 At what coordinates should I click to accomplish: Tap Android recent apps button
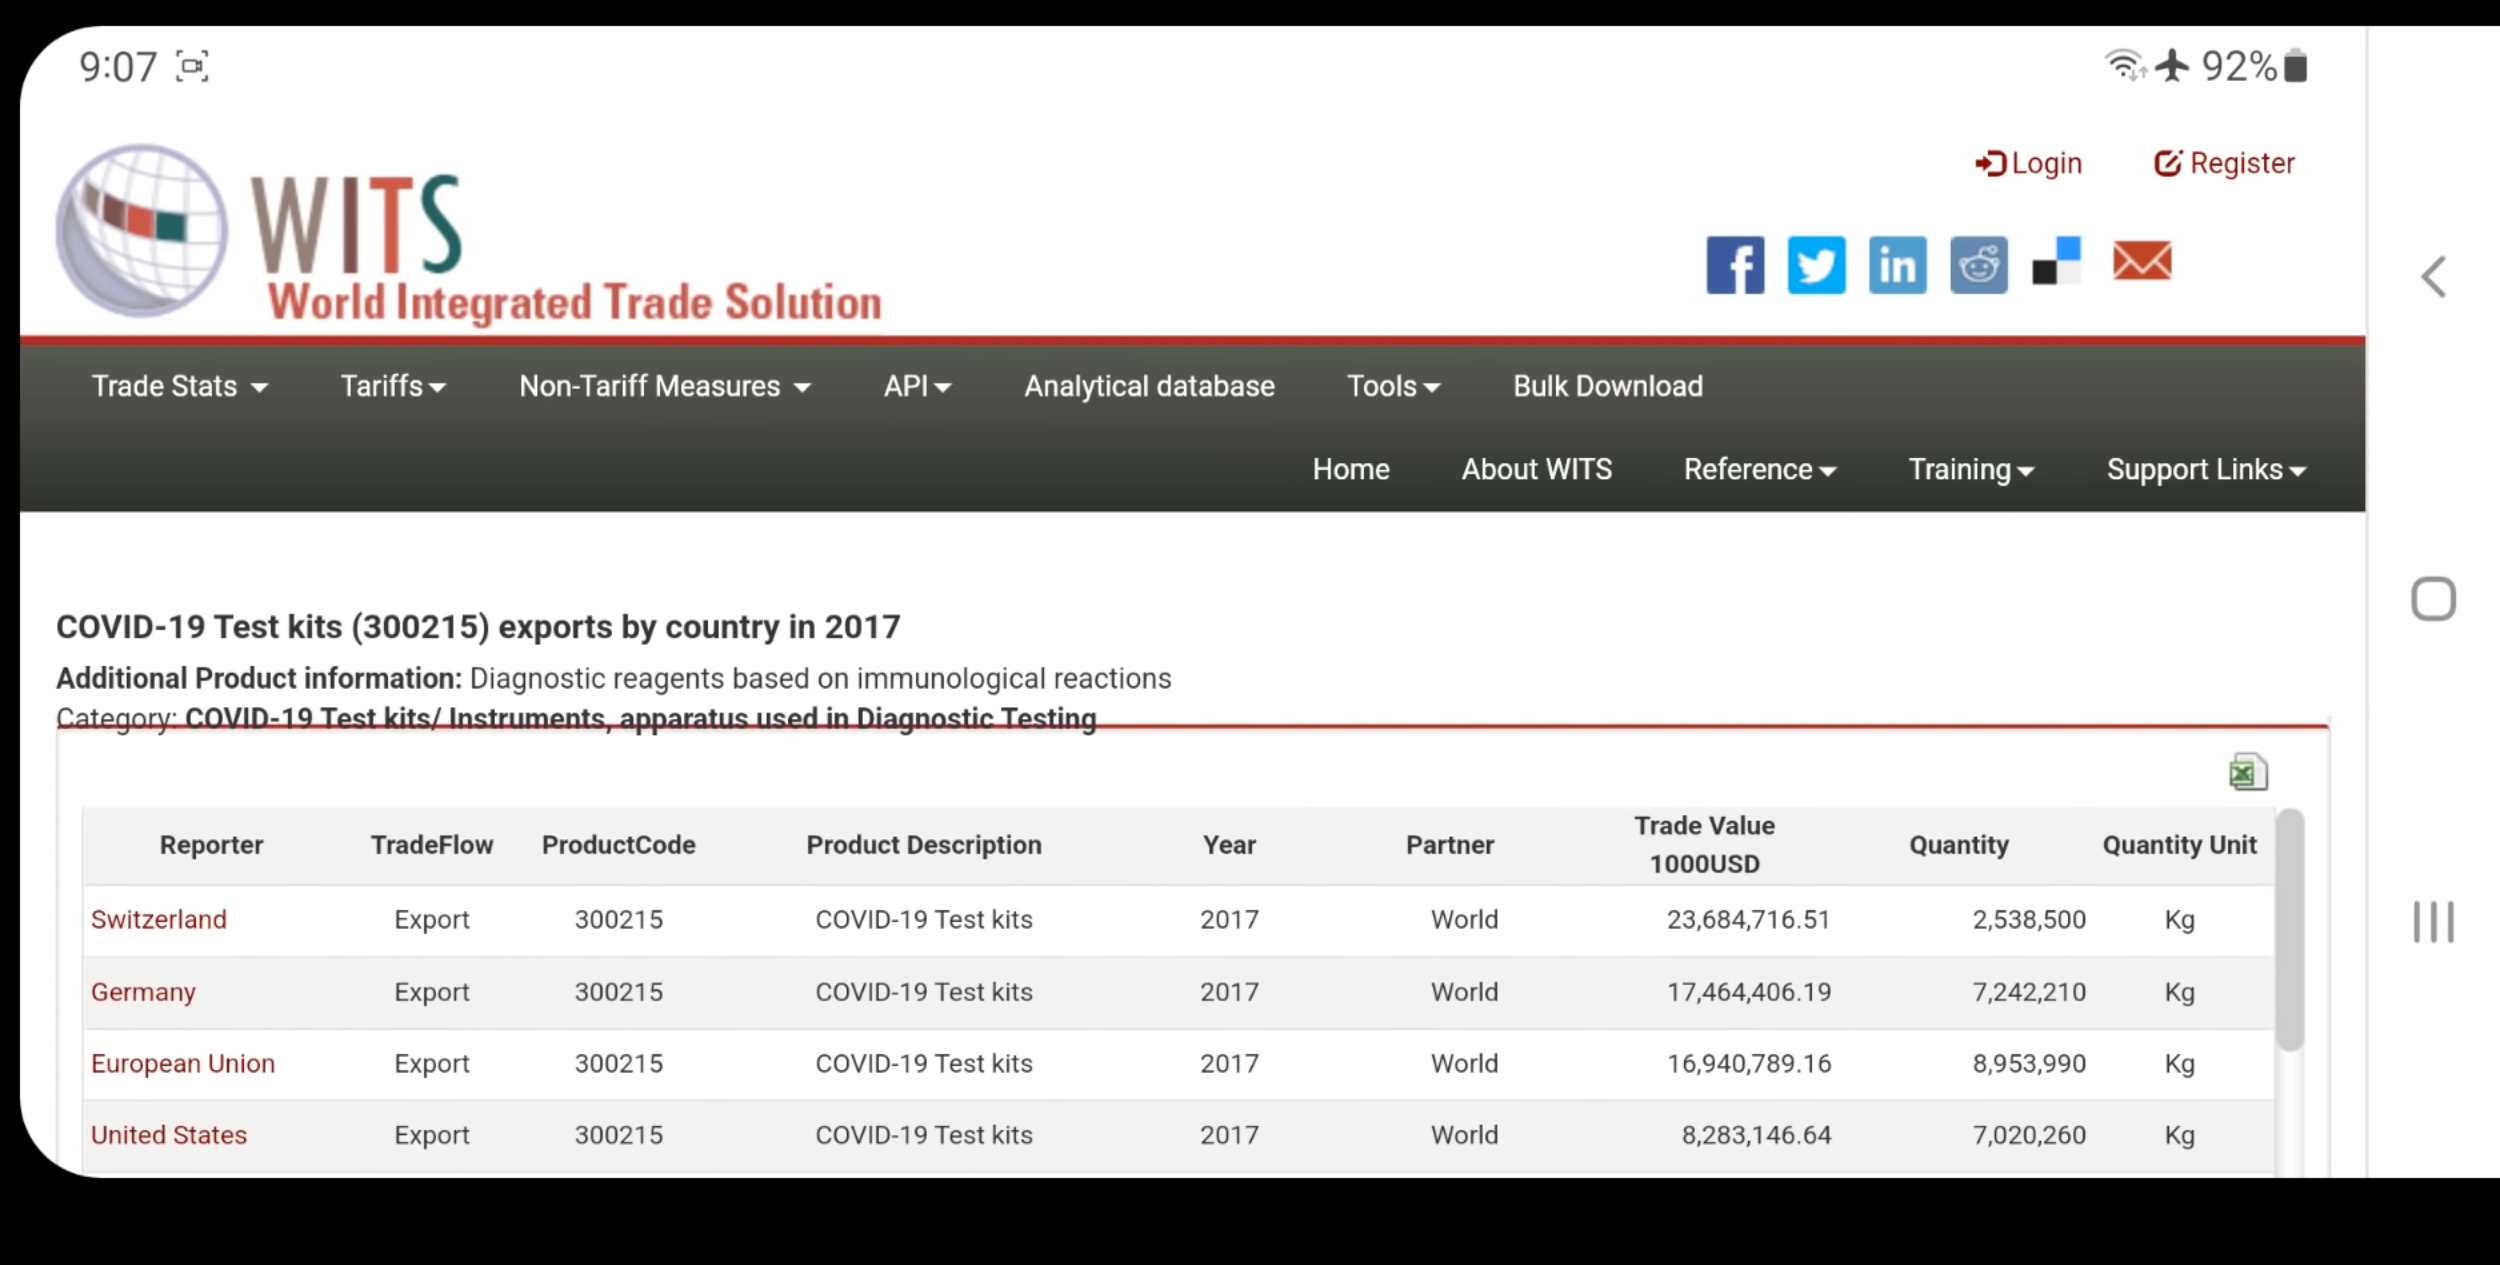point(2433,922)
